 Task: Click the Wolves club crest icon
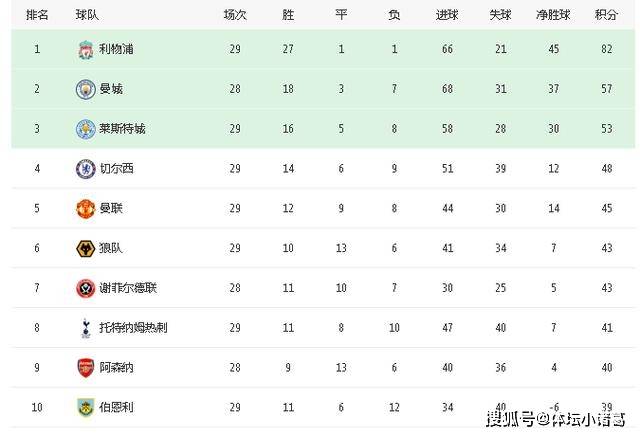(85, 248)
